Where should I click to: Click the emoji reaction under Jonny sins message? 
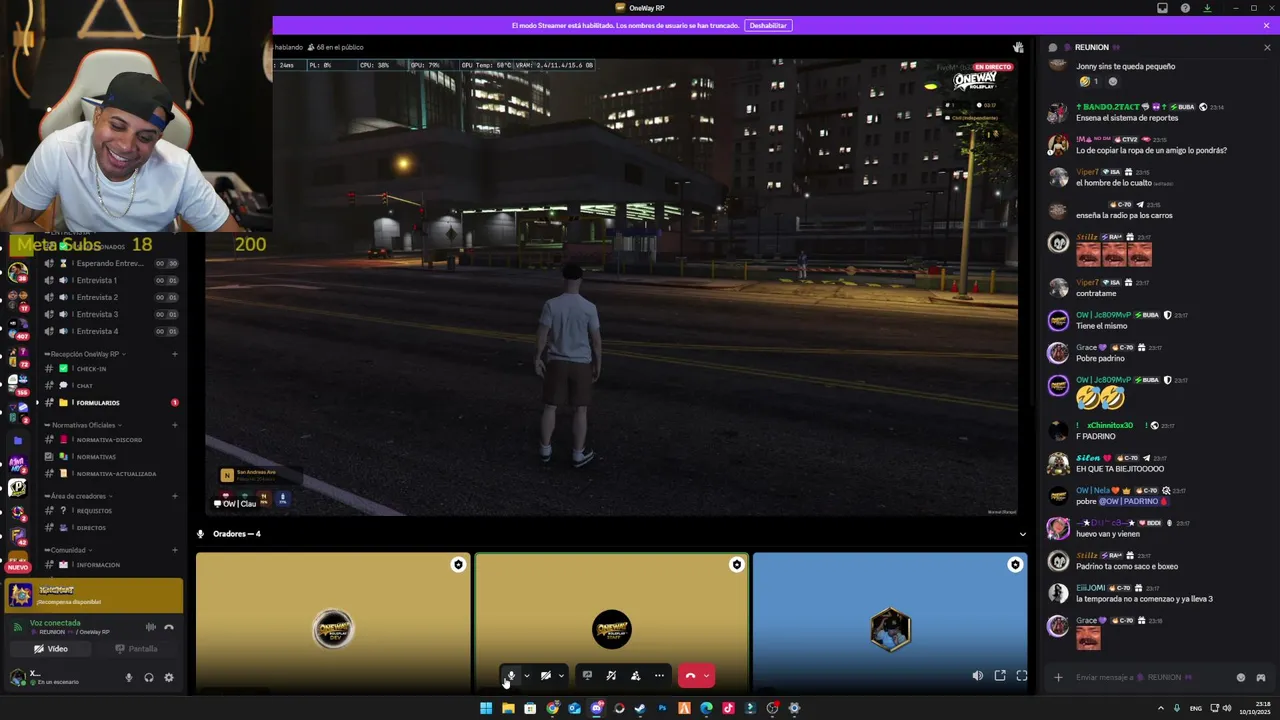pyautogui.click(x=1088, y=82)
